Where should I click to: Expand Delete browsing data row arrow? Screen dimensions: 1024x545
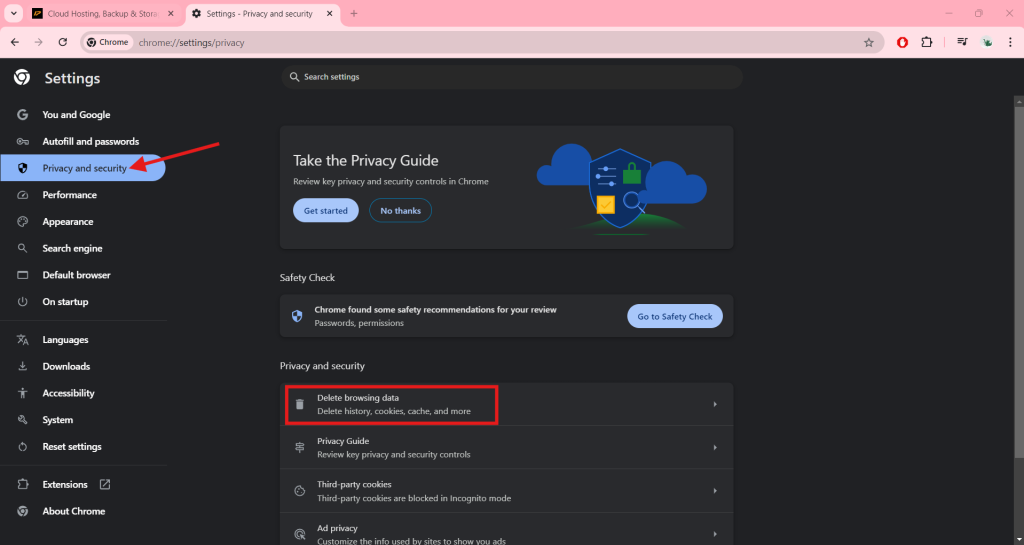[715, 404]
